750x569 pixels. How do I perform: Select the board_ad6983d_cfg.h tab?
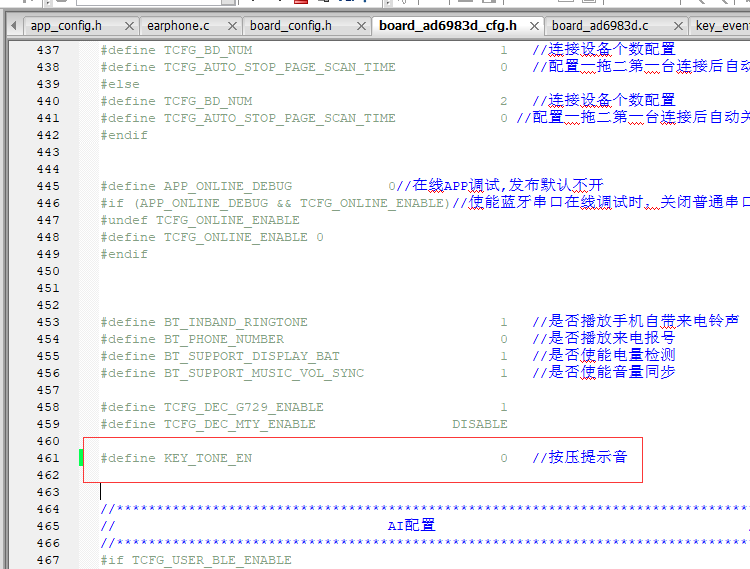click(x=448, y=26)
